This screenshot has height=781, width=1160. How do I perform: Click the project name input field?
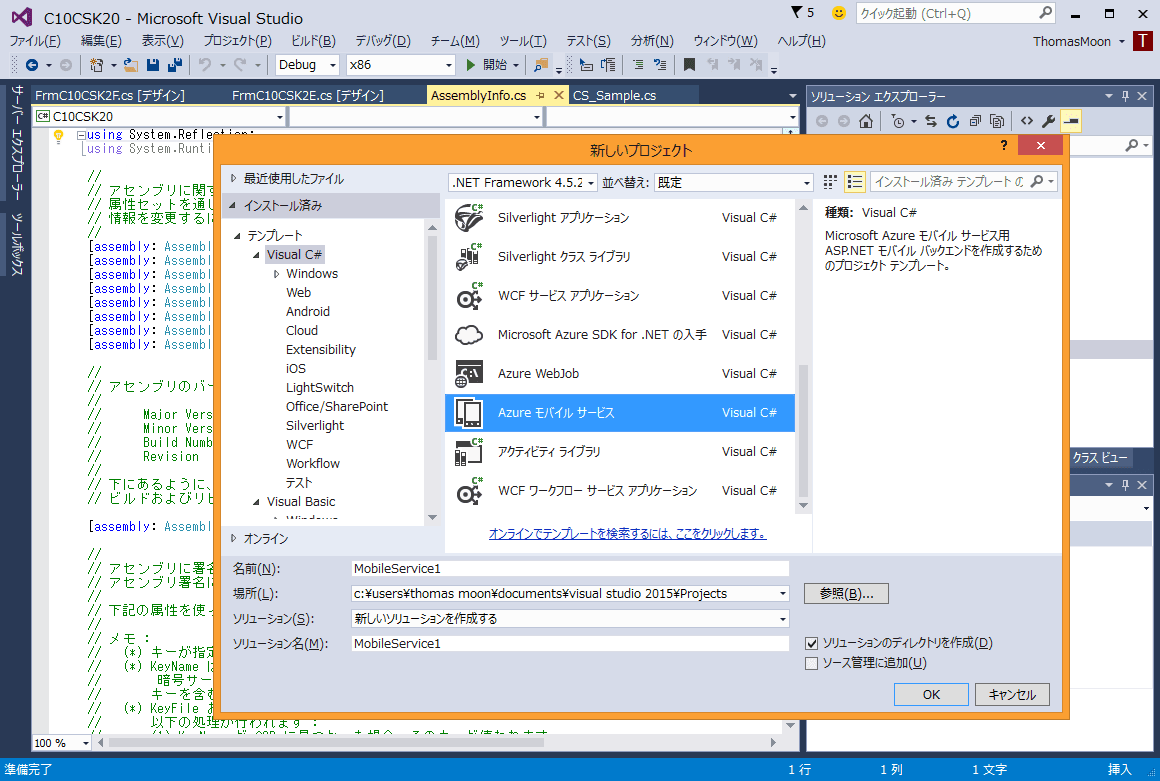point(570,569)
